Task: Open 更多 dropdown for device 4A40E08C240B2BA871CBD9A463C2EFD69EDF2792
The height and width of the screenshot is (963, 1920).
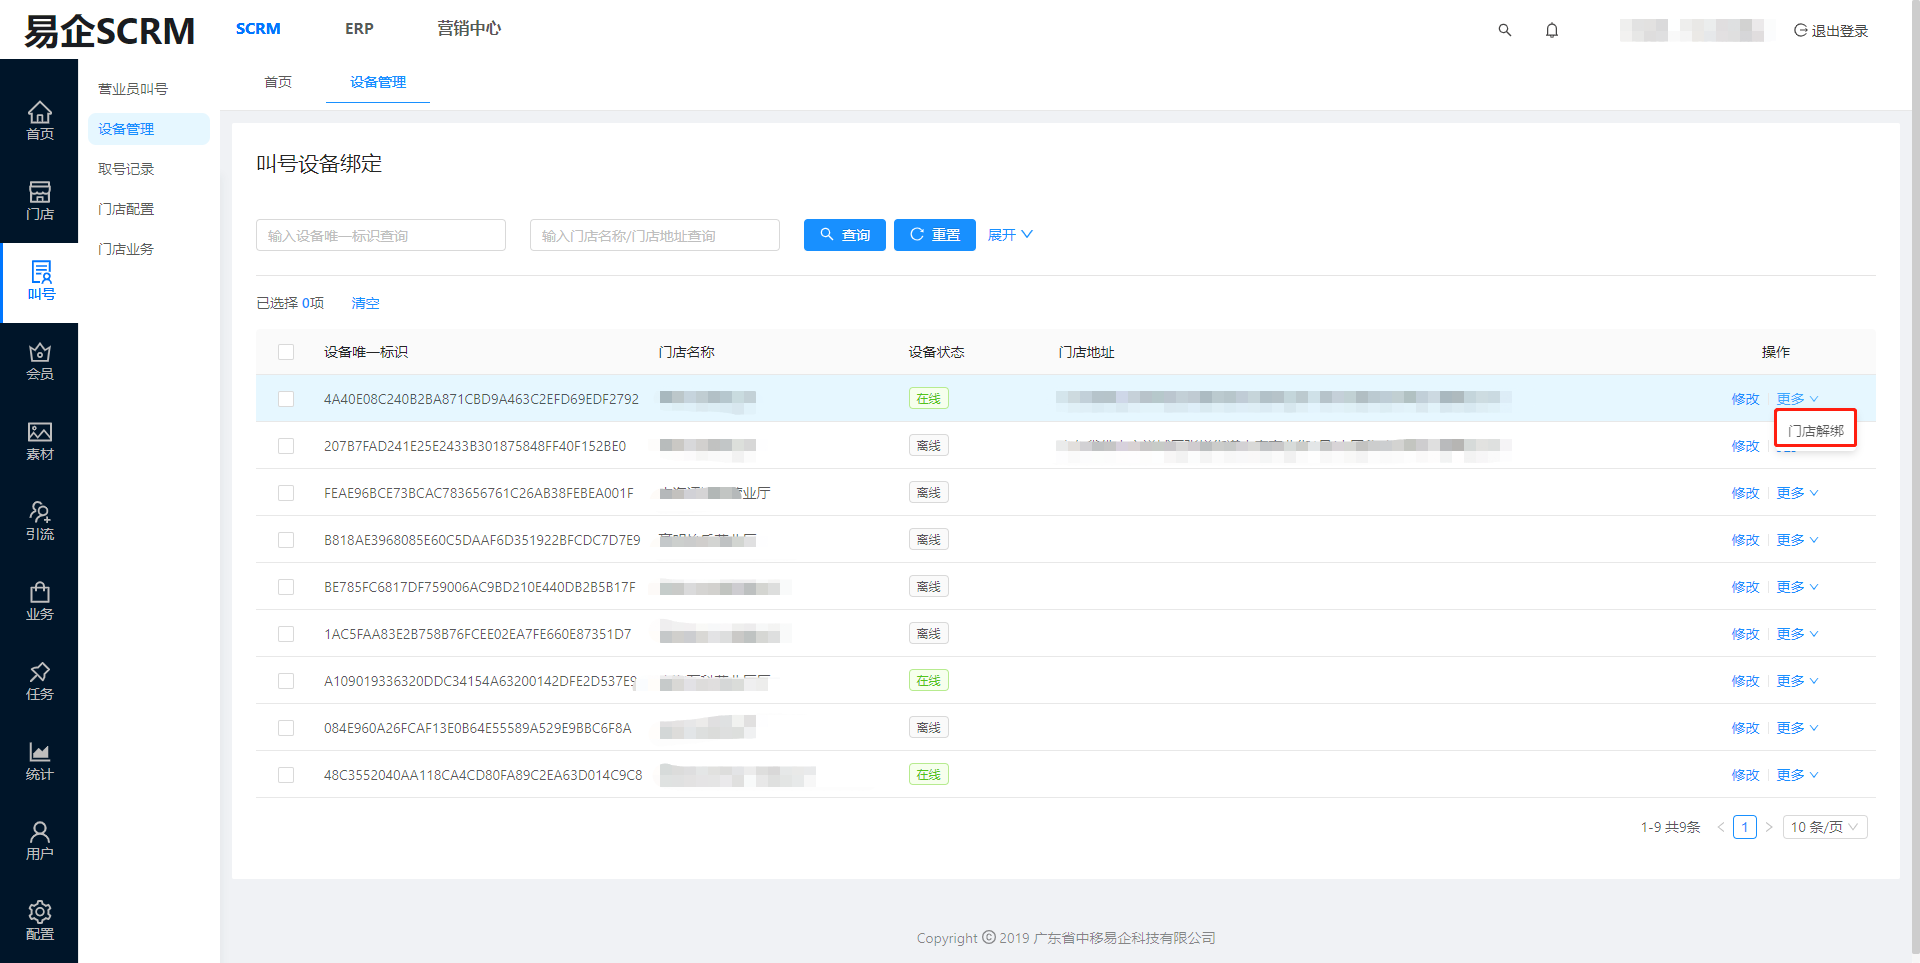Action: pyautogui.click(x=1797, y=399)
